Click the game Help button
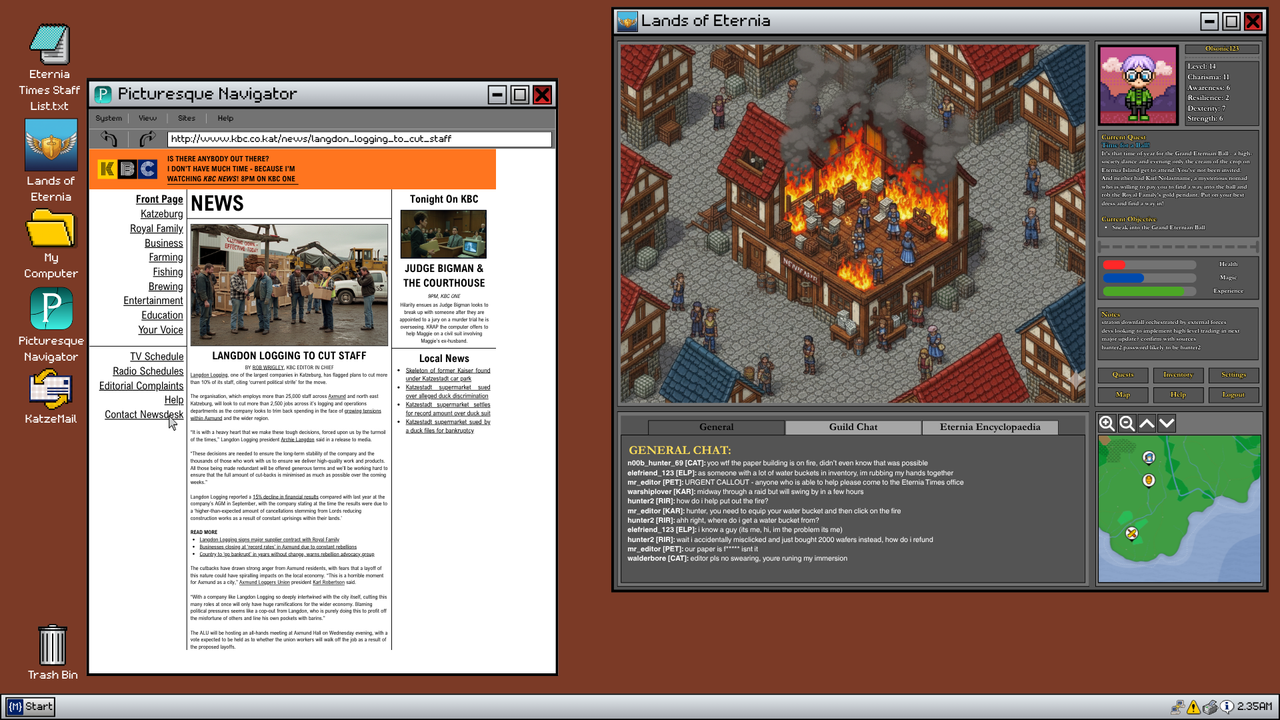This screenshot has width=1280, height=720. tap(1178, 395)
